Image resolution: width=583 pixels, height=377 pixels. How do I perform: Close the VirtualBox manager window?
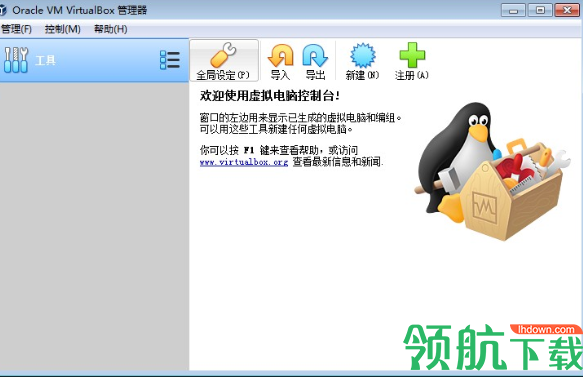567,10
